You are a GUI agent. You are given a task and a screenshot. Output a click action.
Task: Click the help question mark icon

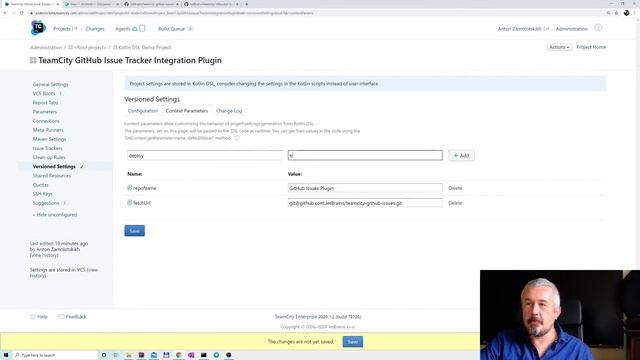click(598, 28)
